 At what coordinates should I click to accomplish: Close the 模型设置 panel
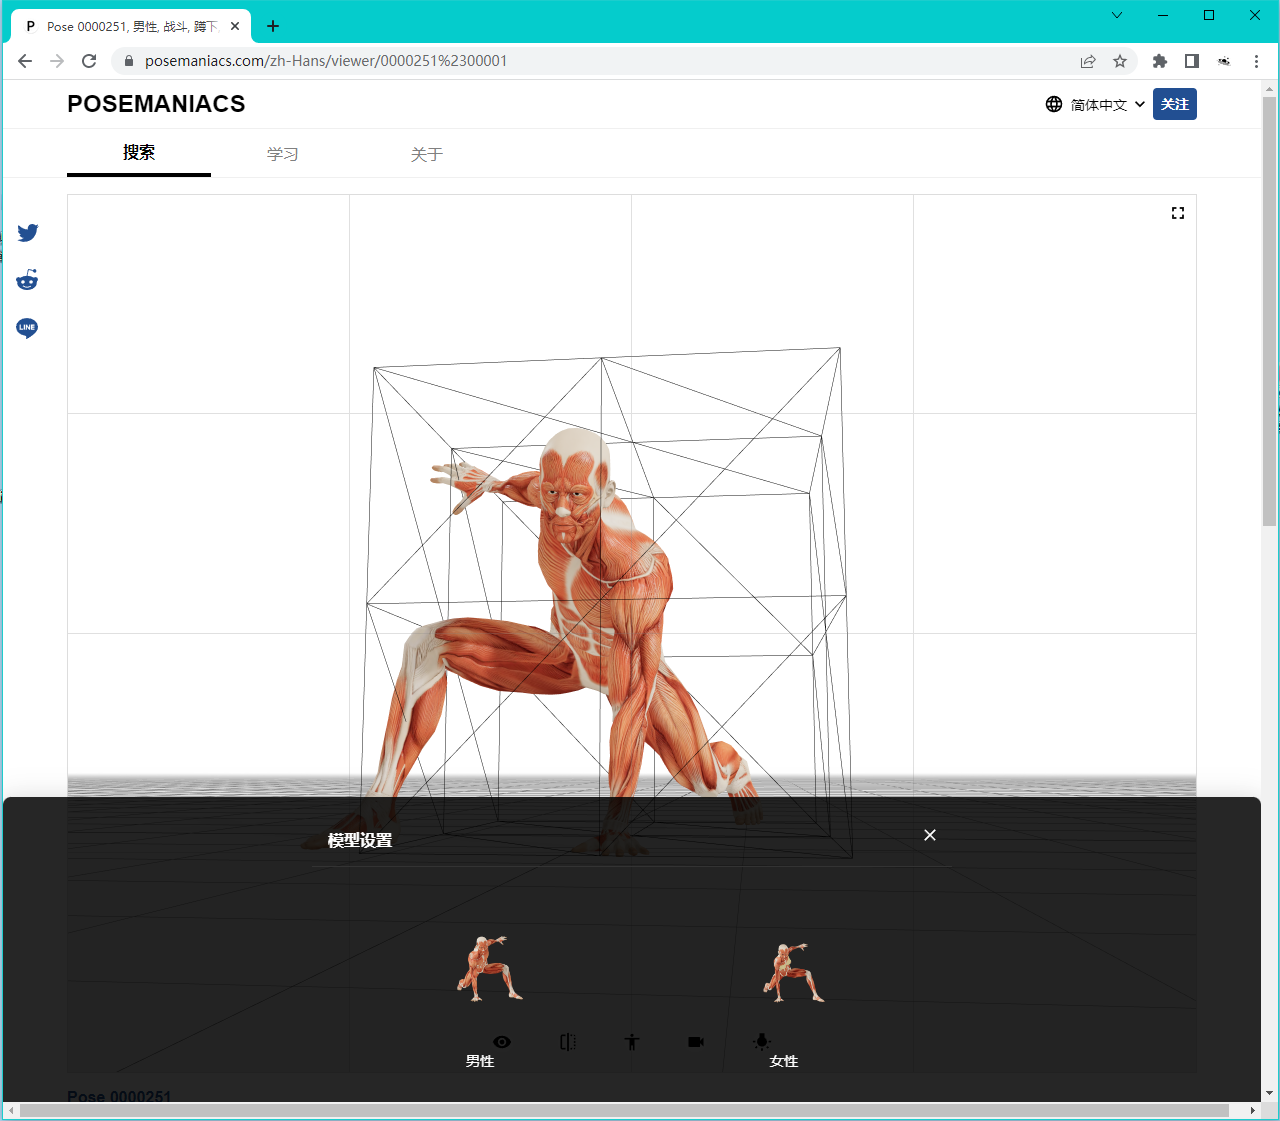point(930,835)
